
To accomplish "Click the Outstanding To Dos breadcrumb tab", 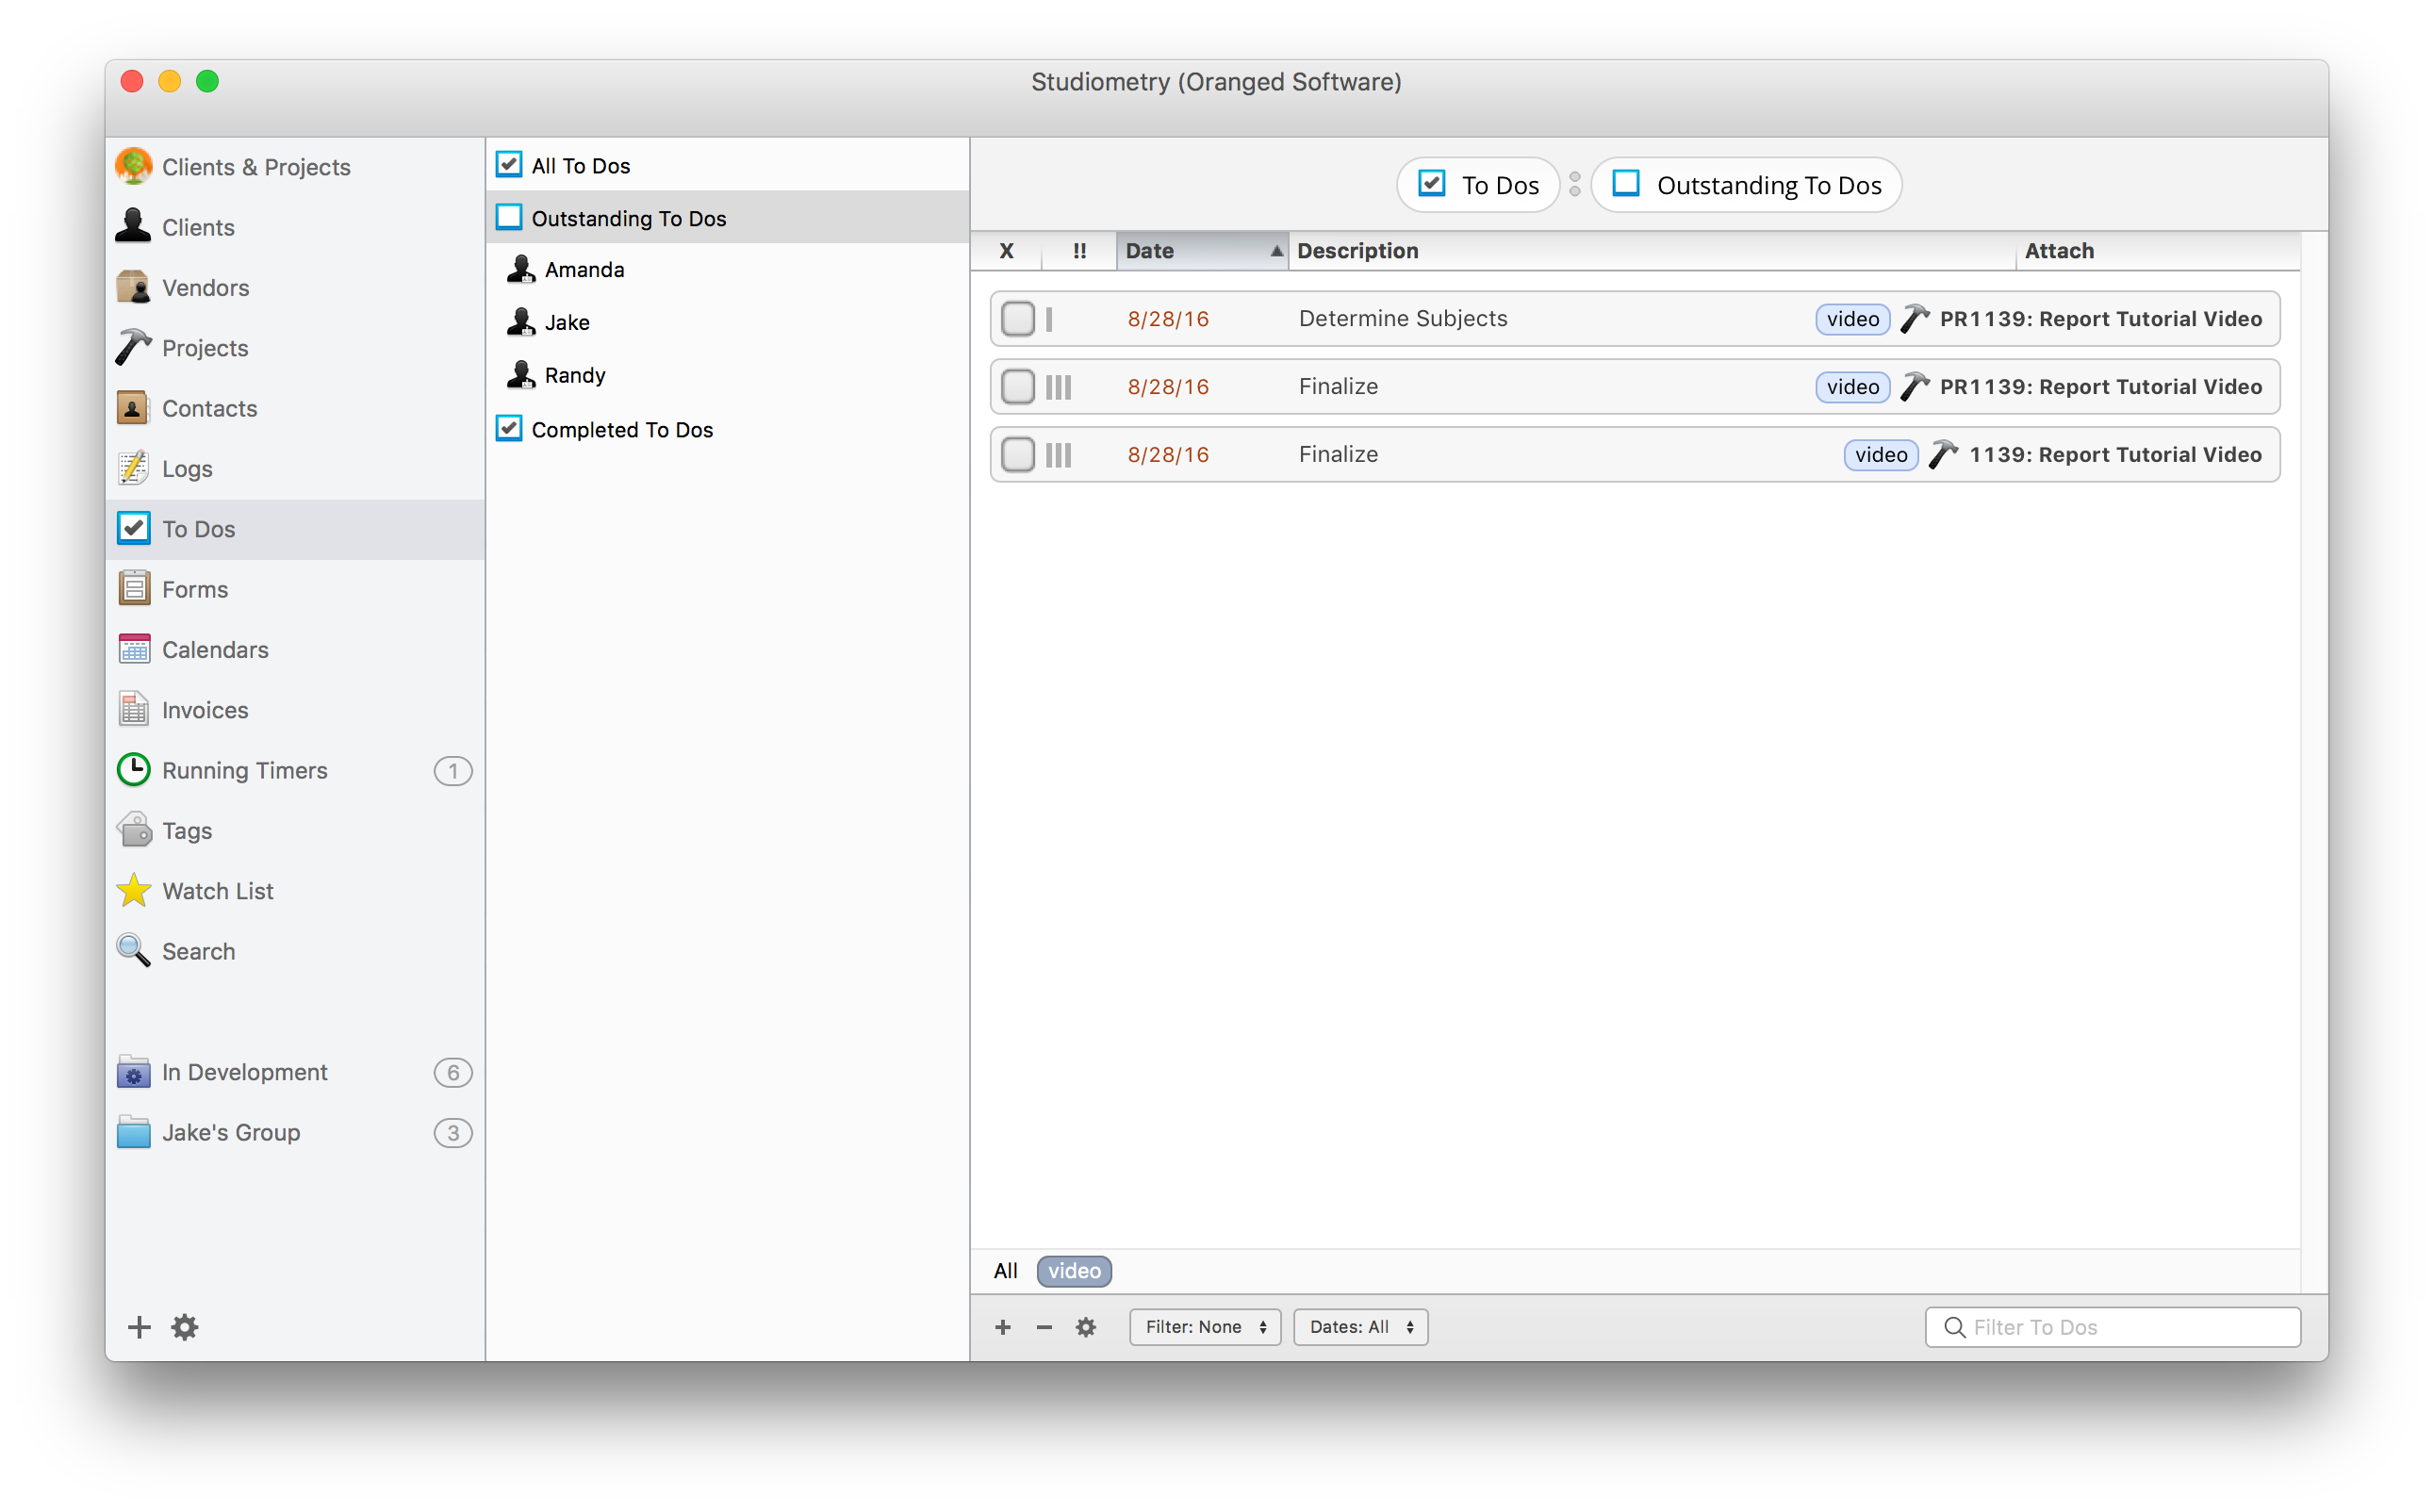I will point(1747,185).
